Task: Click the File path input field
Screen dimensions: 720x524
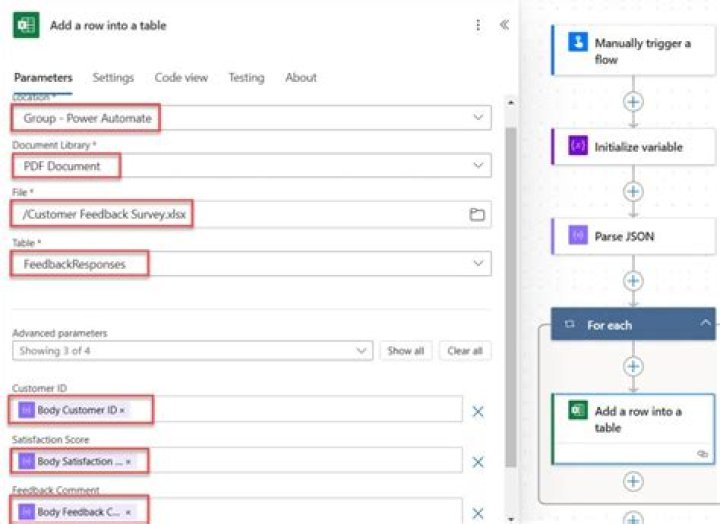Action: [251, 214]
